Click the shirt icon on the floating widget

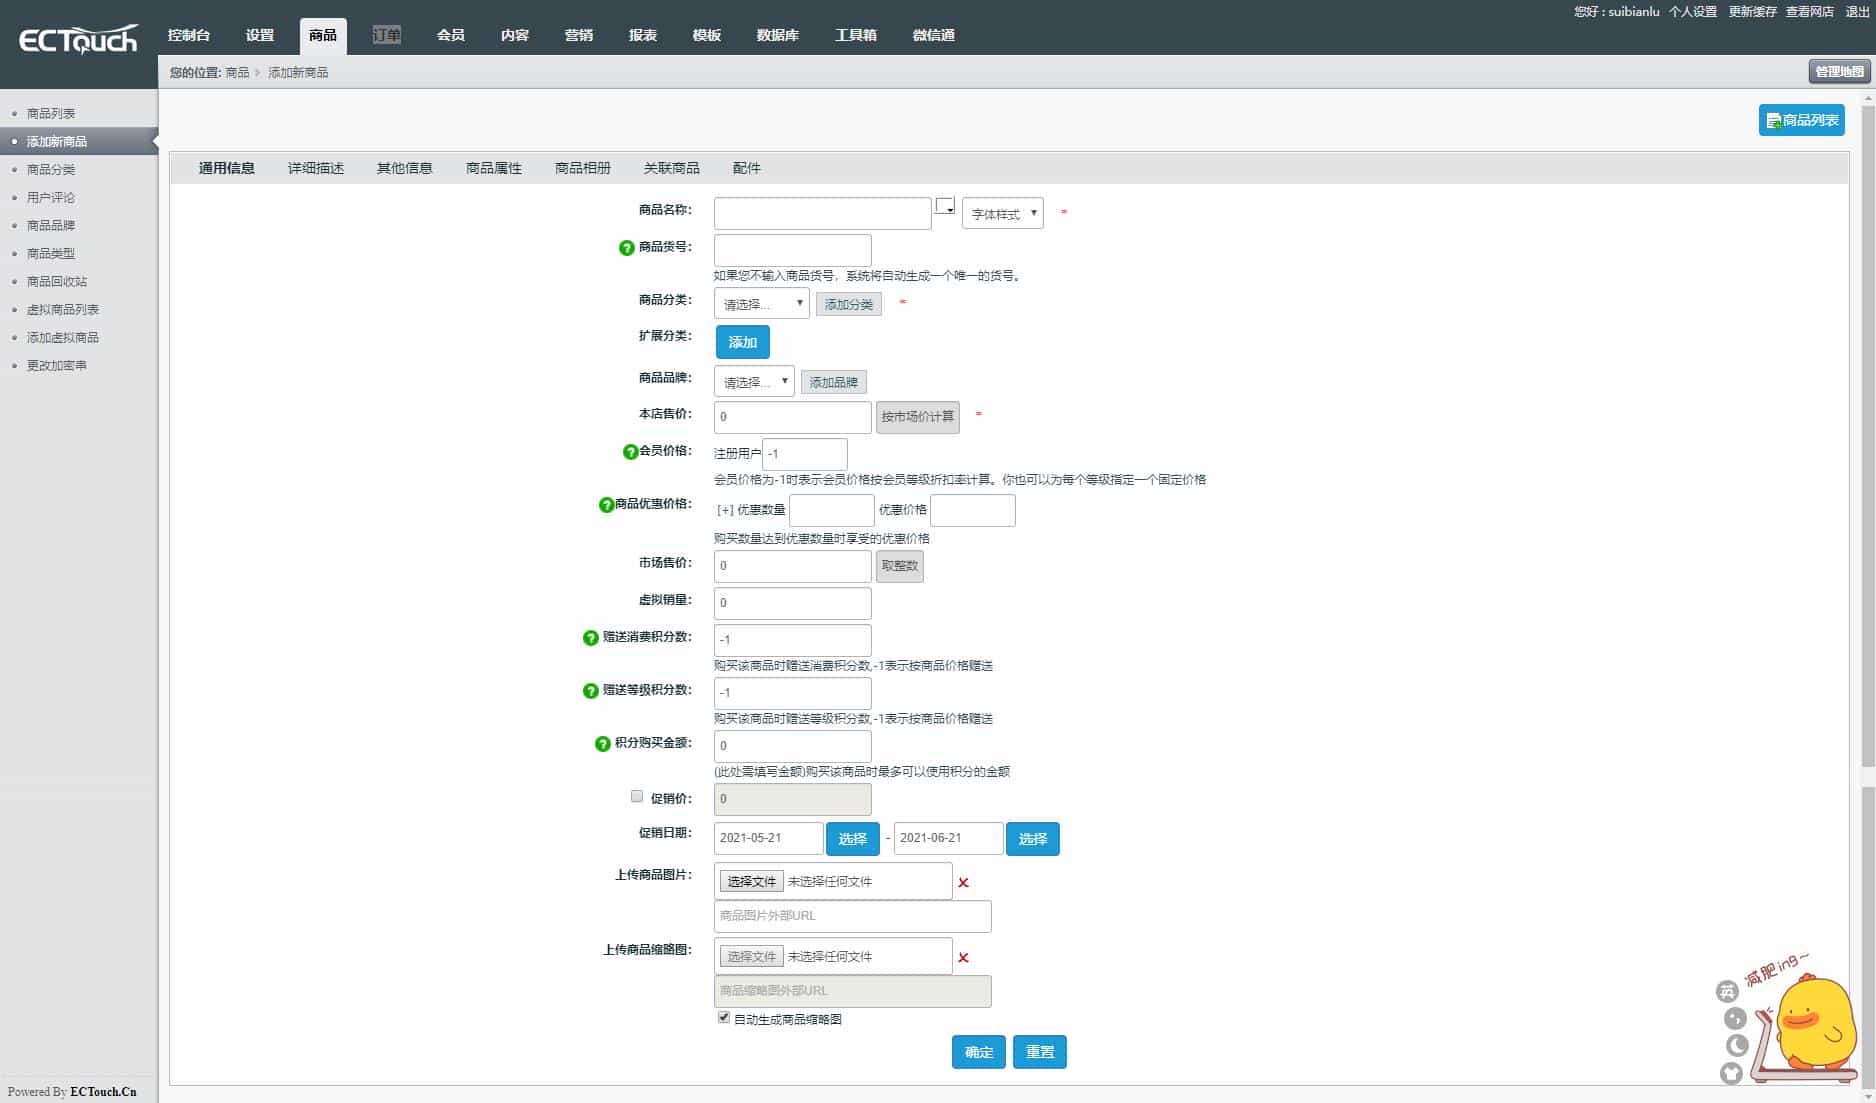[1731, 1073]
